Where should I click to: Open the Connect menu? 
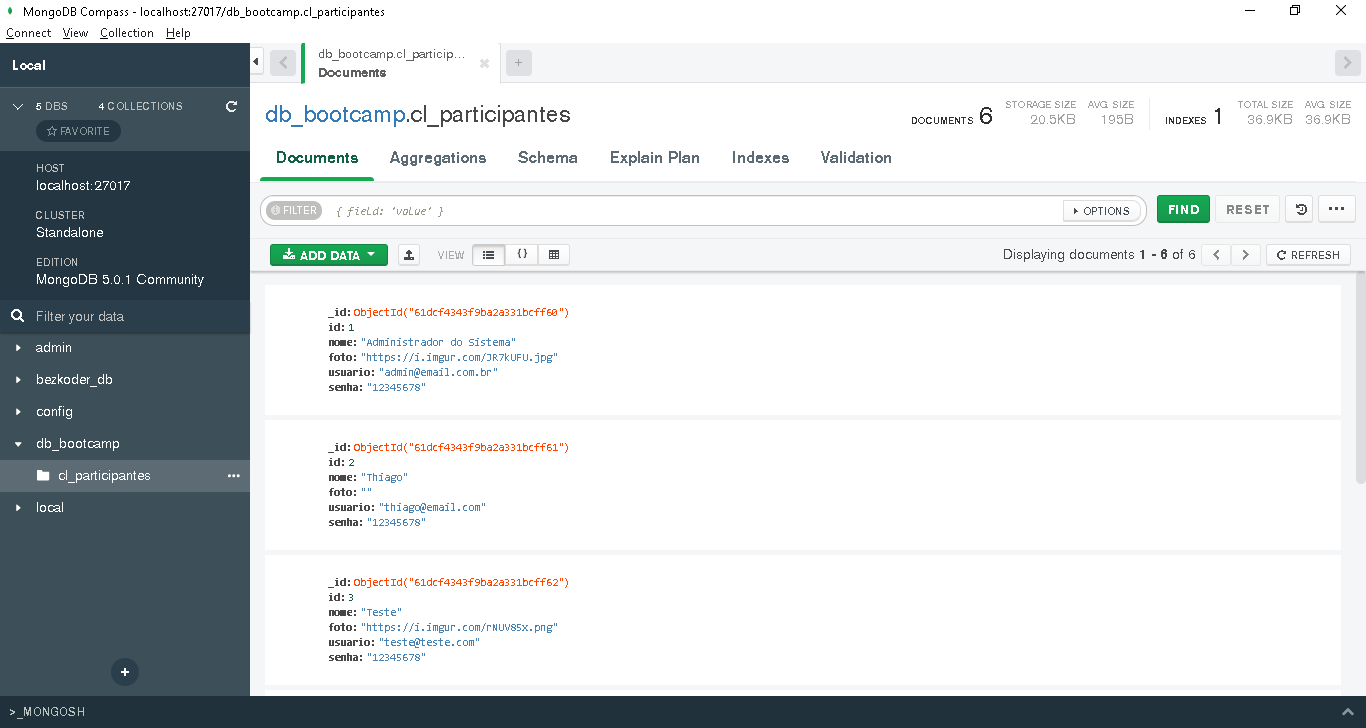click(x=28, y=33)
